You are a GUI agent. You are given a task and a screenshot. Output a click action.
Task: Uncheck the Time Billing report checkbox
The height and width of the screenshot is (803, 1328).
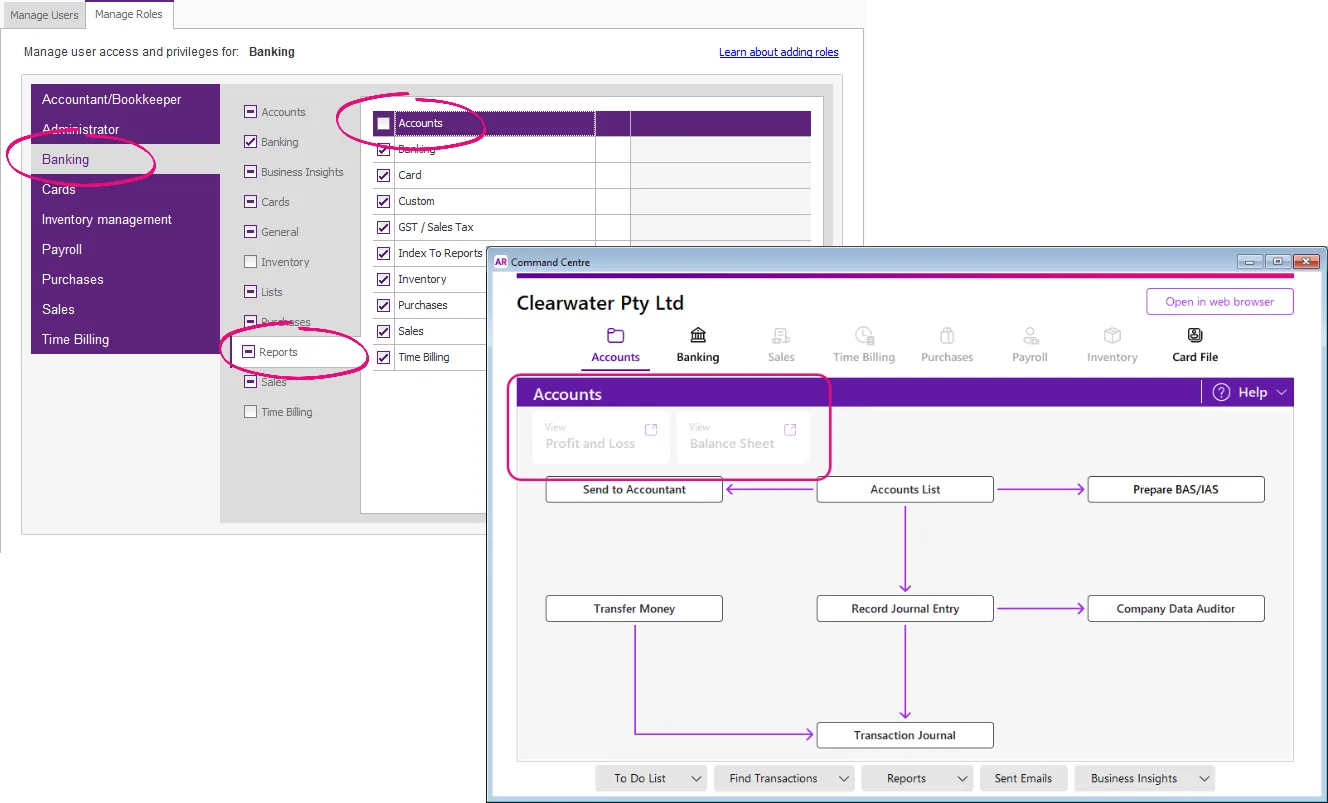pos(383,357)
